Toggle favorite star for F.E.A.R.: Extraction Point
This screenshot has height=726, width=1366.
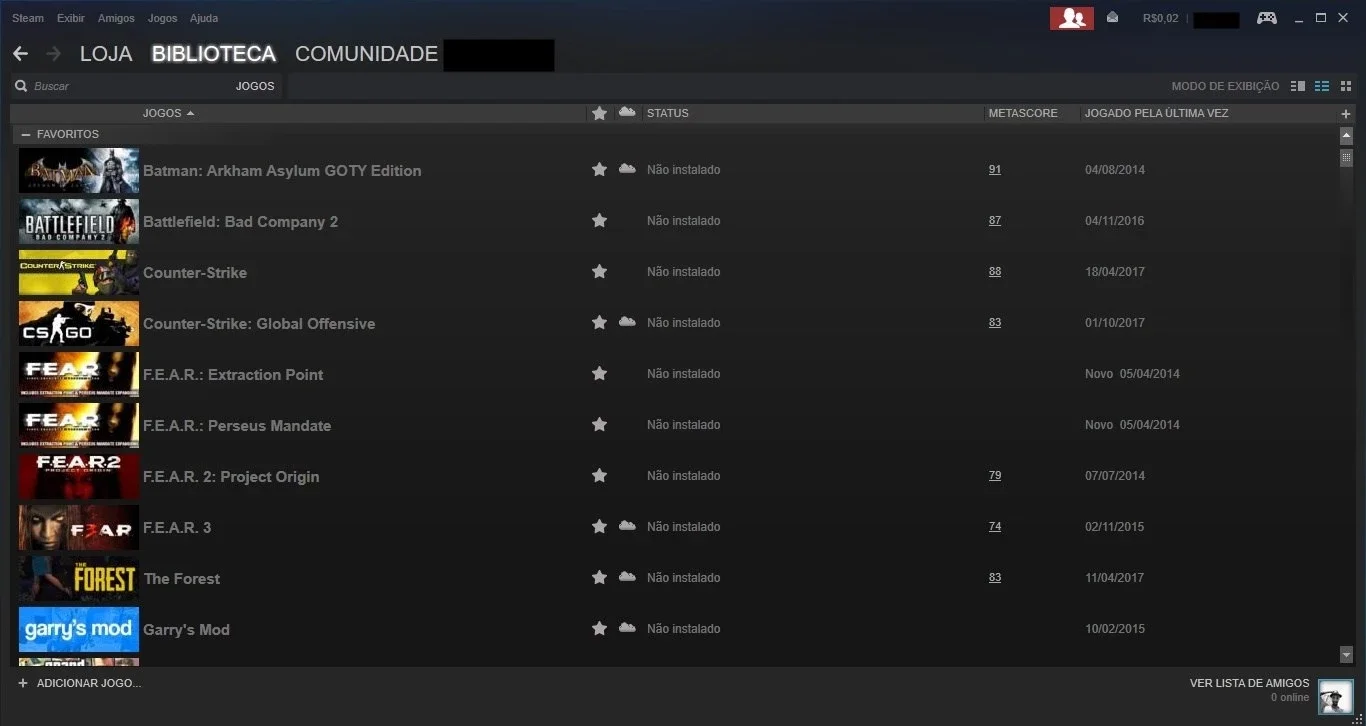coord(599,373)
